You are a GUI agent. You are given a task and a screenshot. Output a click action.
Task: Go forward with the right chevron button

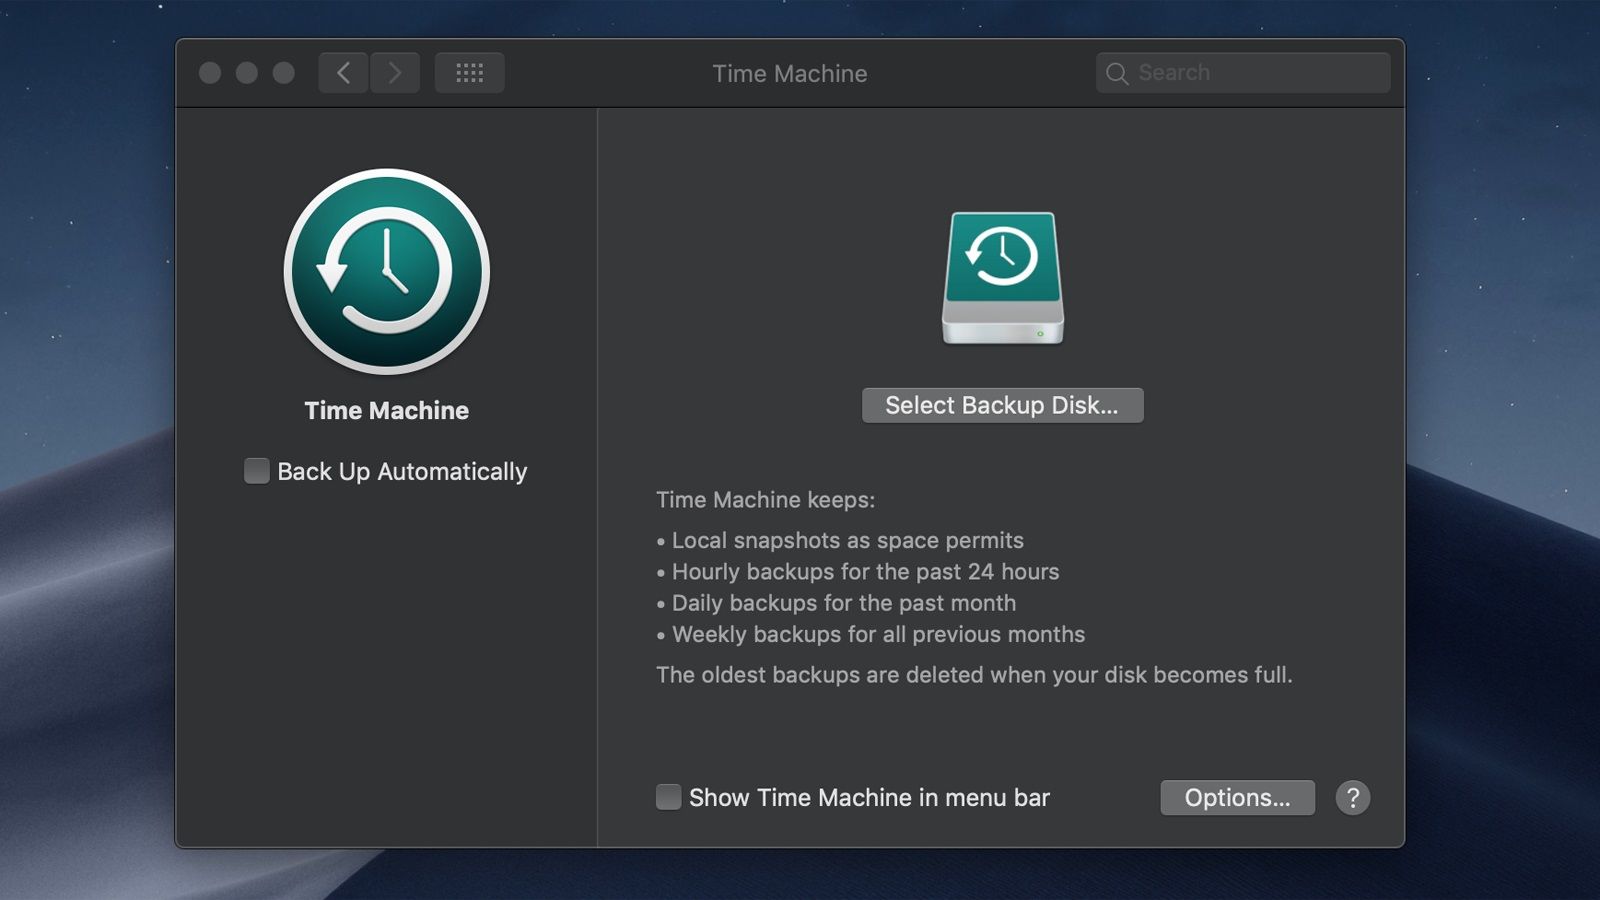[x=395, y=73]
